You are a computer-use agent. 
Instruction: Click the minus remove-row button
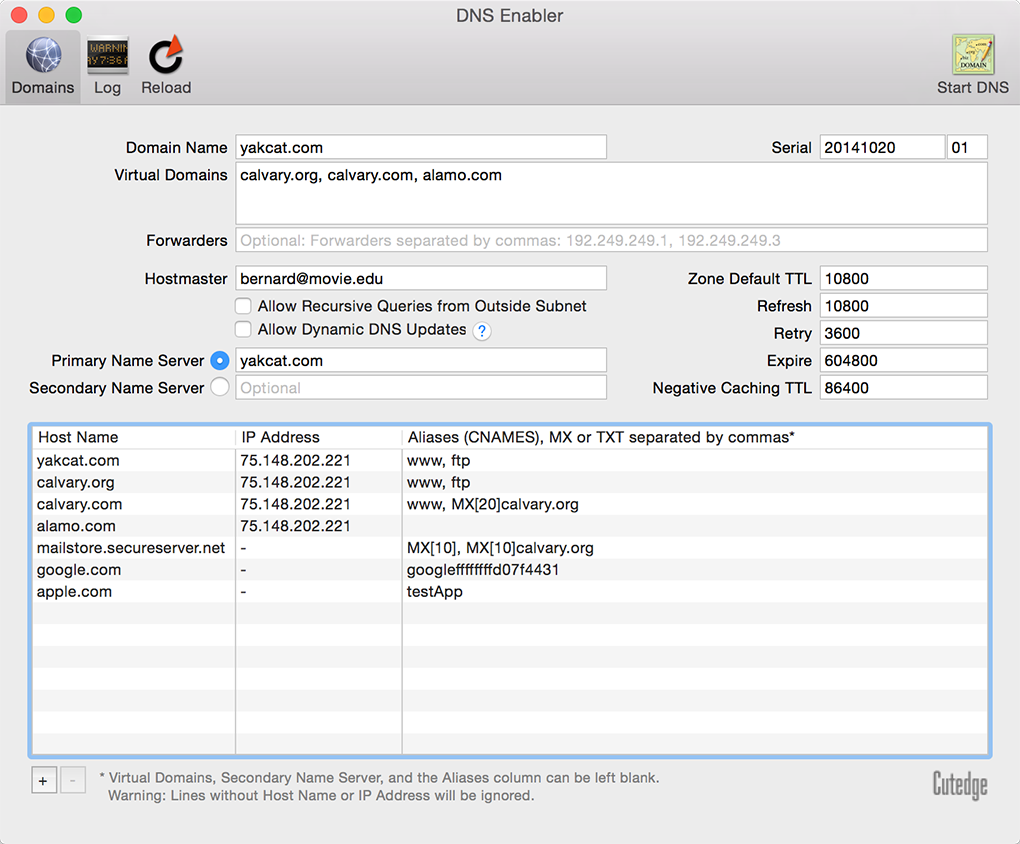click(73, 780)
